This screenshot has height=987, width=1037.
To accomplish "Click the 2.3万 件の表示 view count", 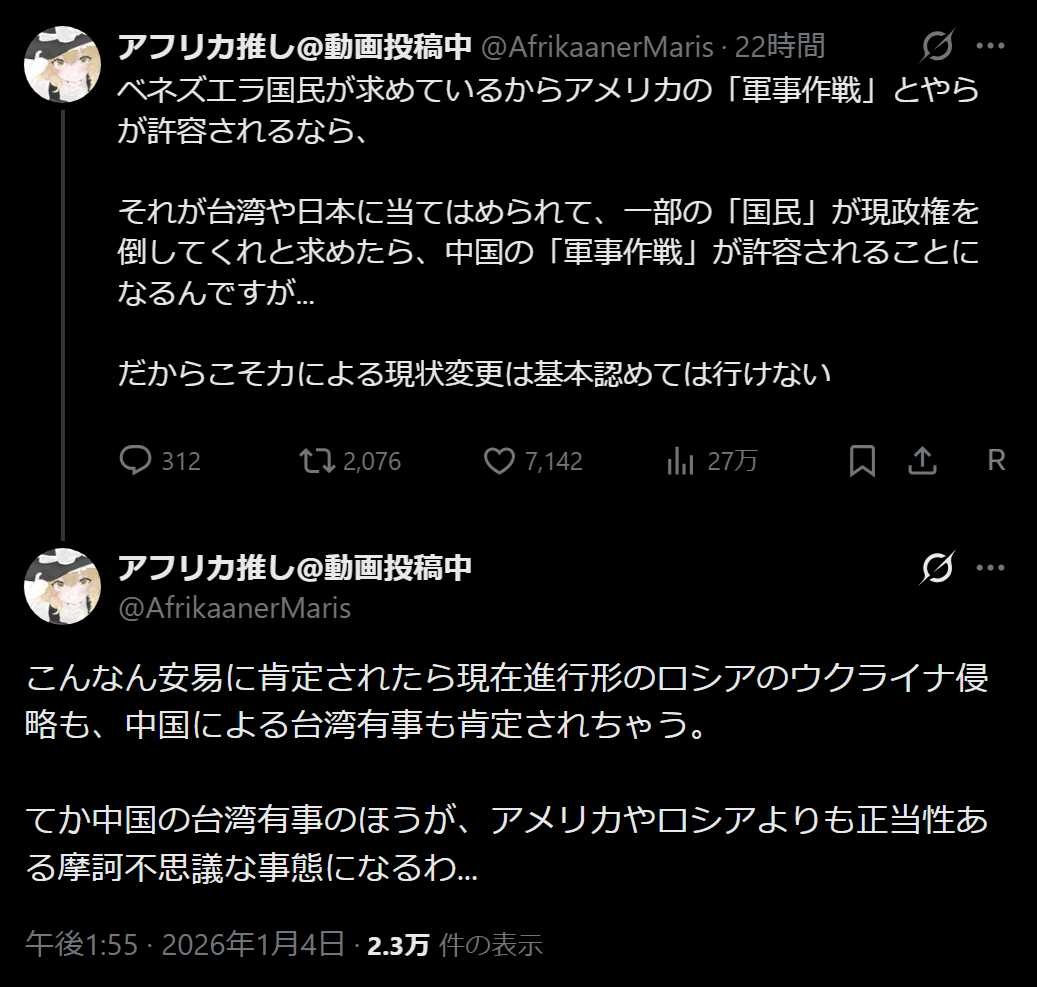I will 454,944.
